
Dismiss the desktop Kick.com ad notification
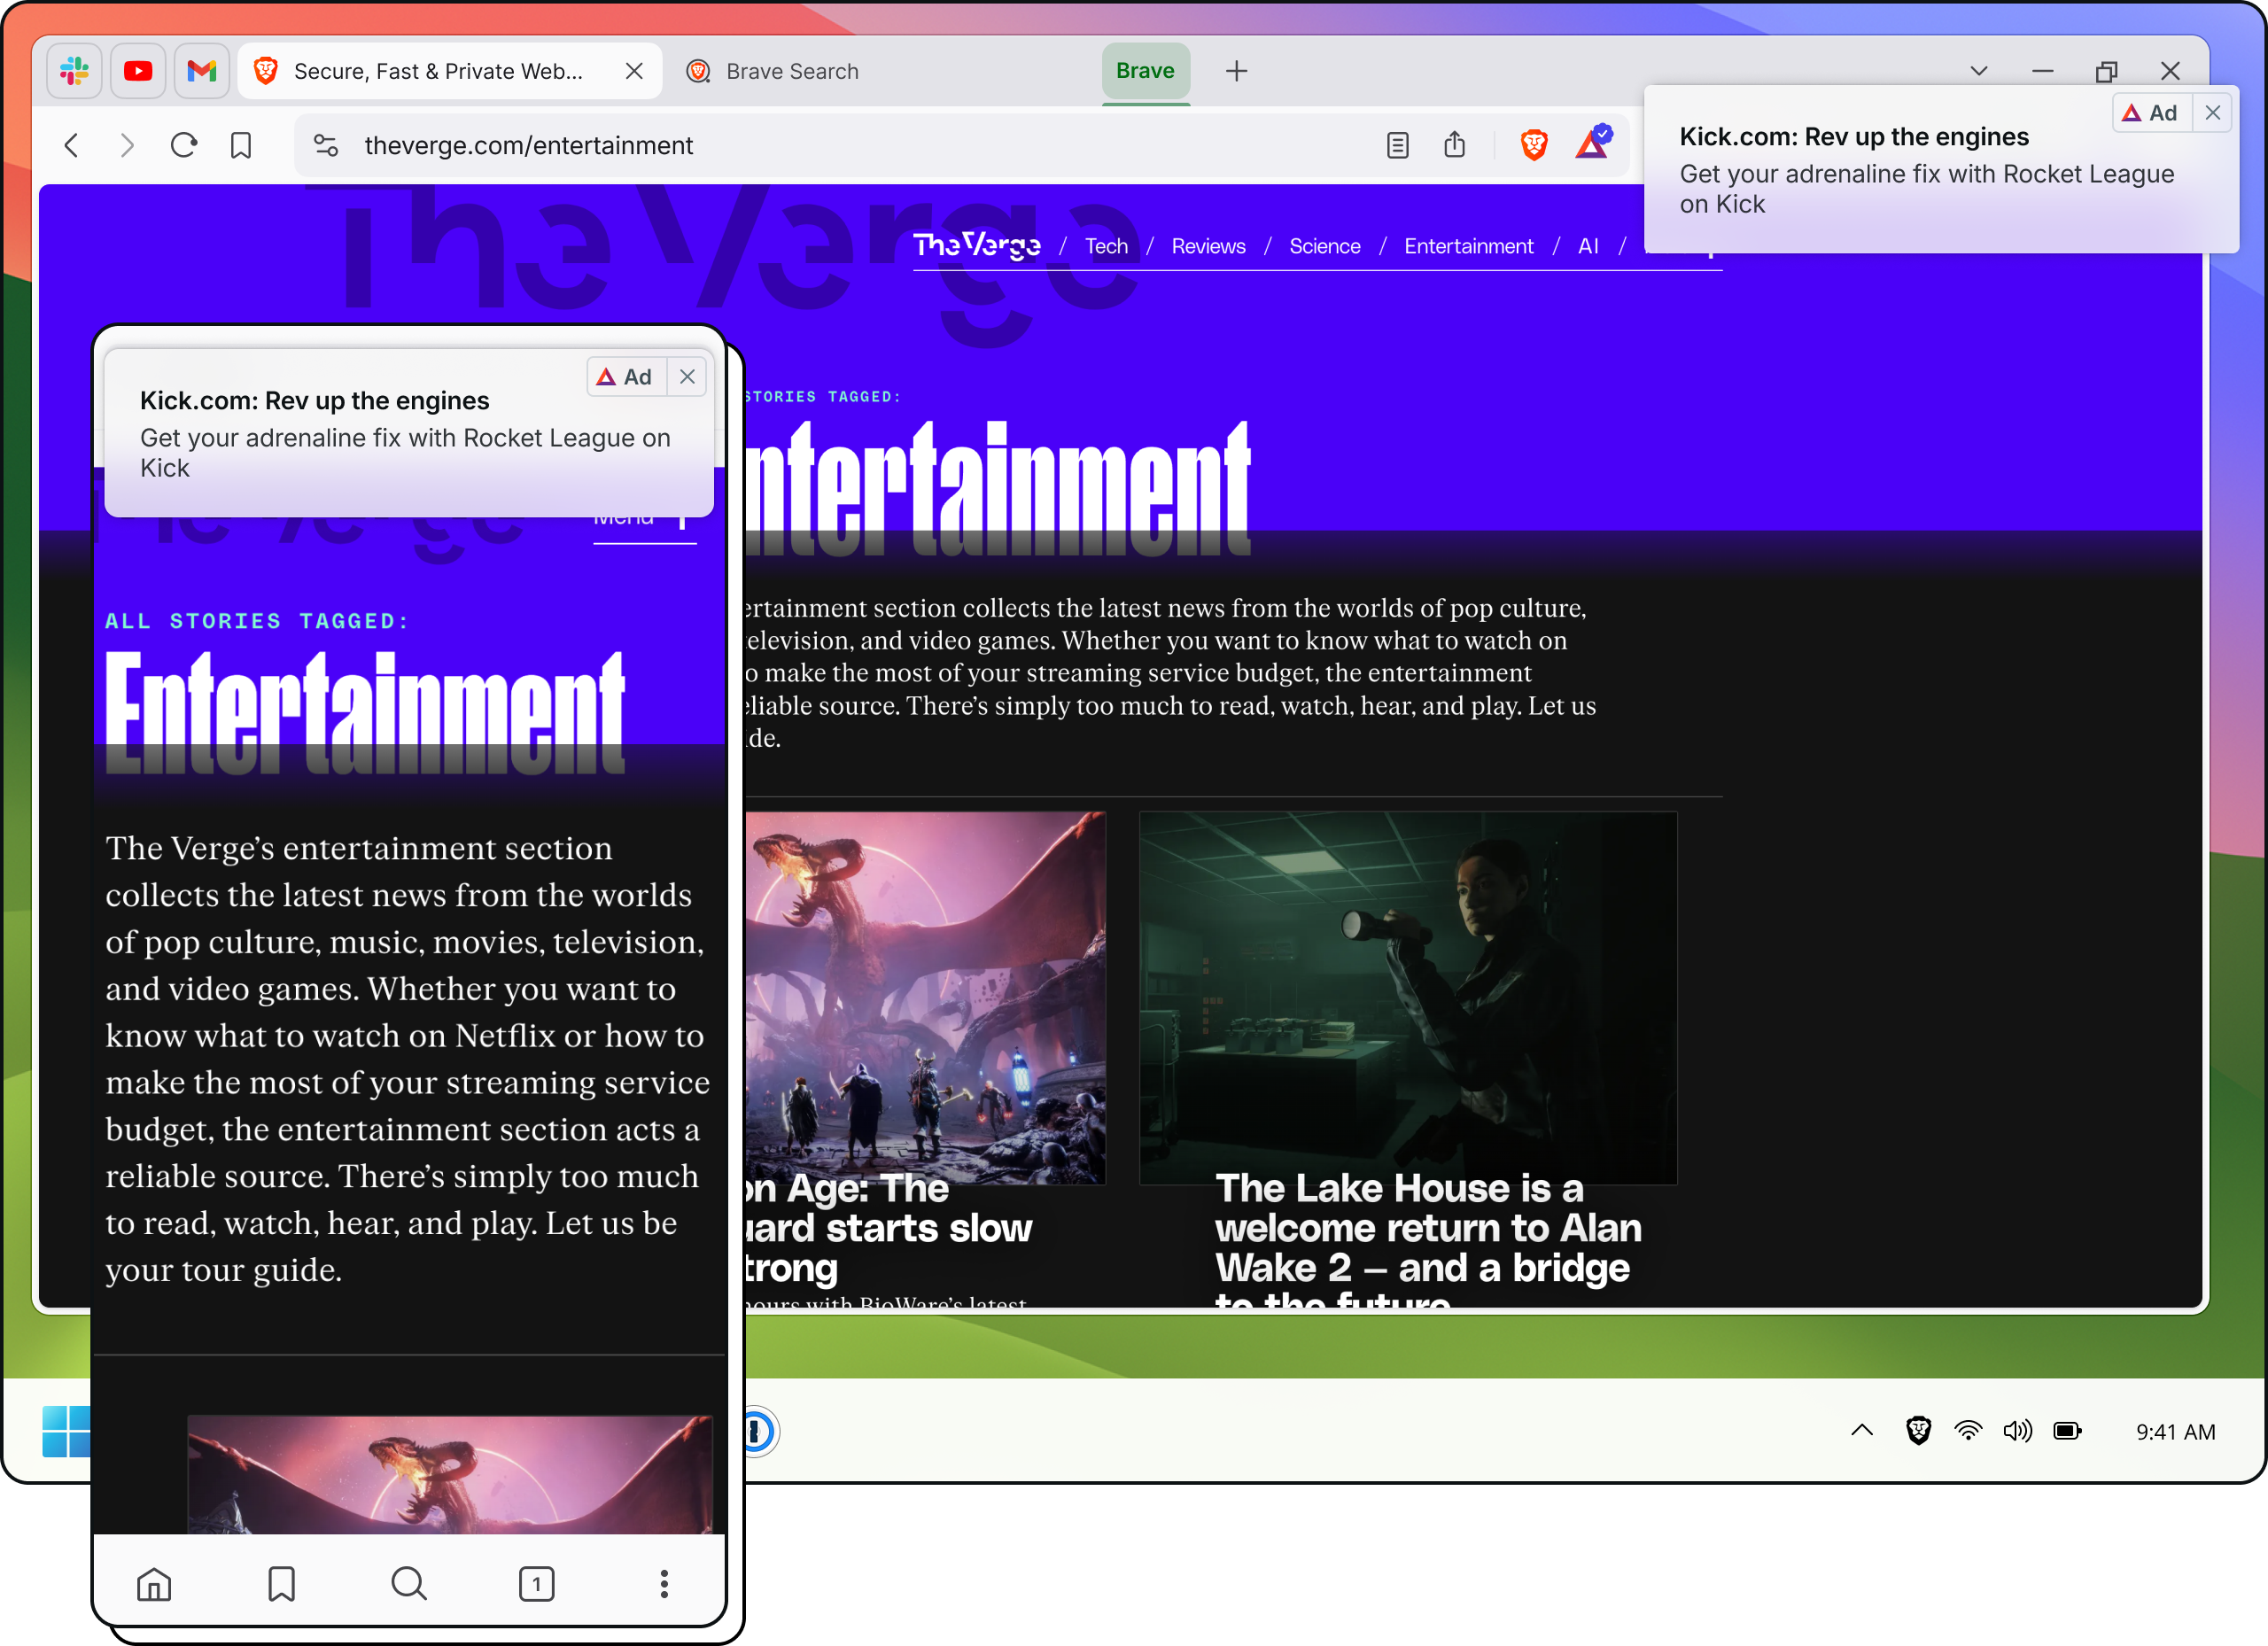(2212, 113)
